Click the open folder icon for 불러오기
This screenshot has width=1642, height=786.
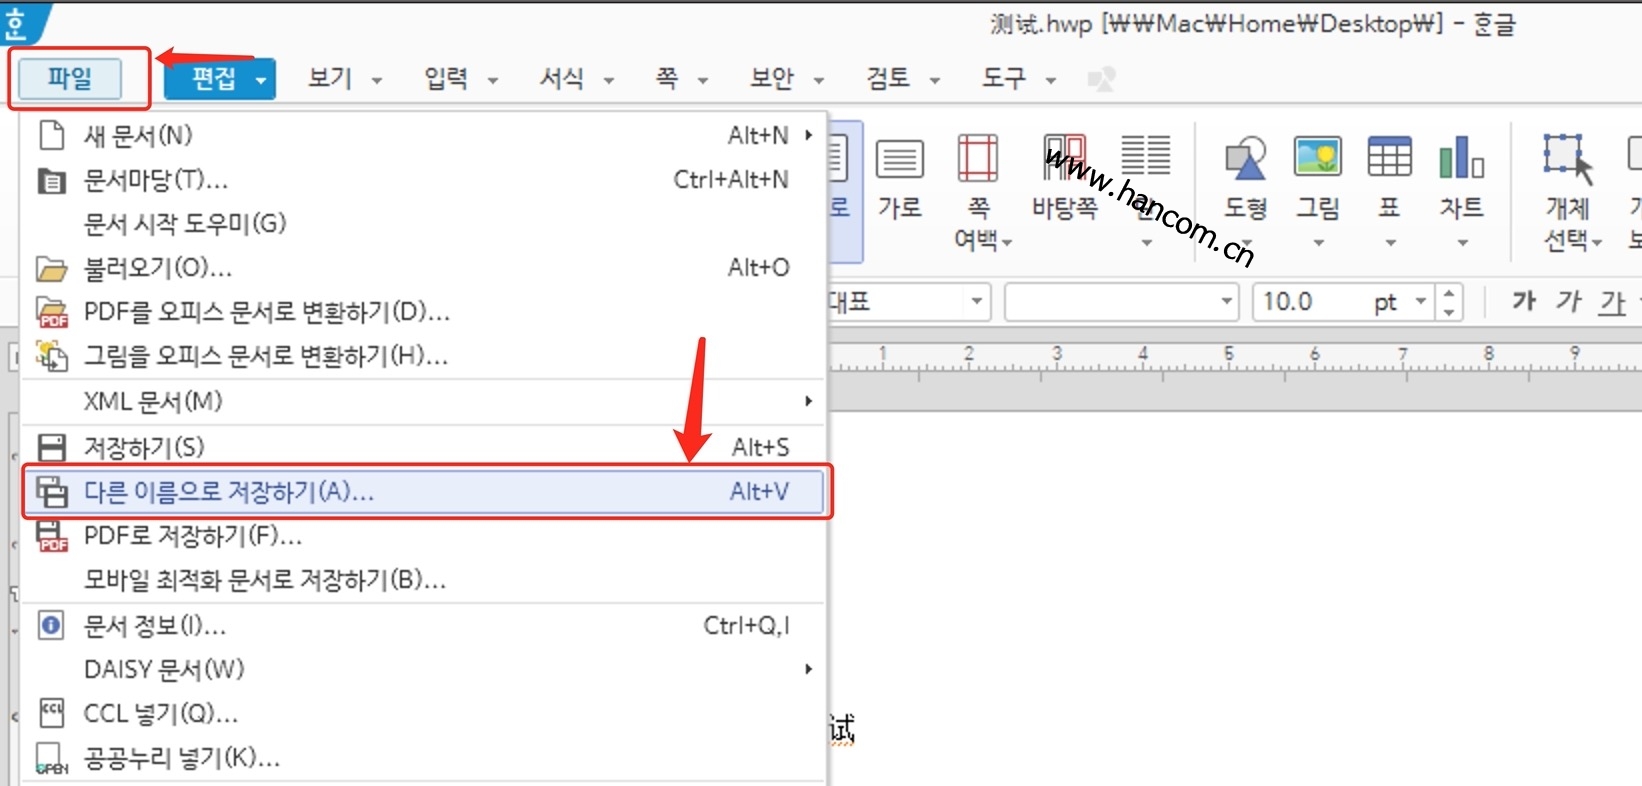(51, 269)
